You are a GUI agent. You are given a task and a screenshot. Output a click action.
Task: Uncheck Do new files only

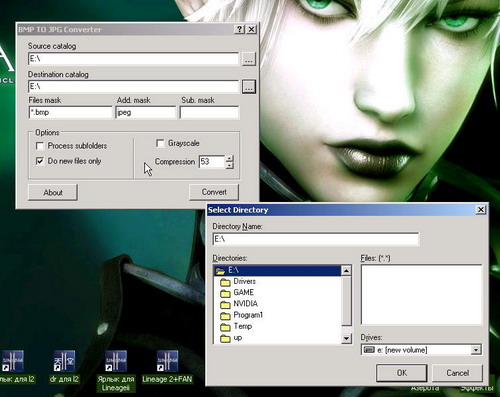click(40, 161)
